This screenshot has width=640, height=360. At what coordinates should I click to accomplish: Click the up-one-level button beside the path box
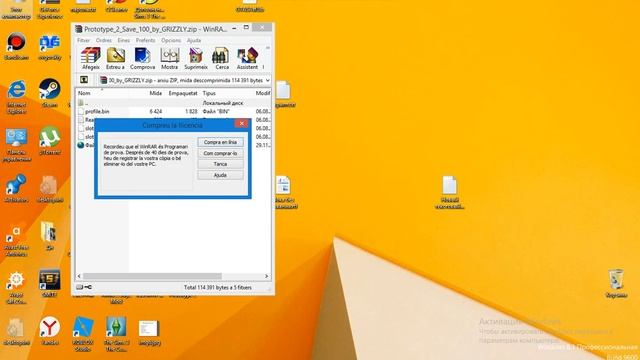[x=84, y=80]
